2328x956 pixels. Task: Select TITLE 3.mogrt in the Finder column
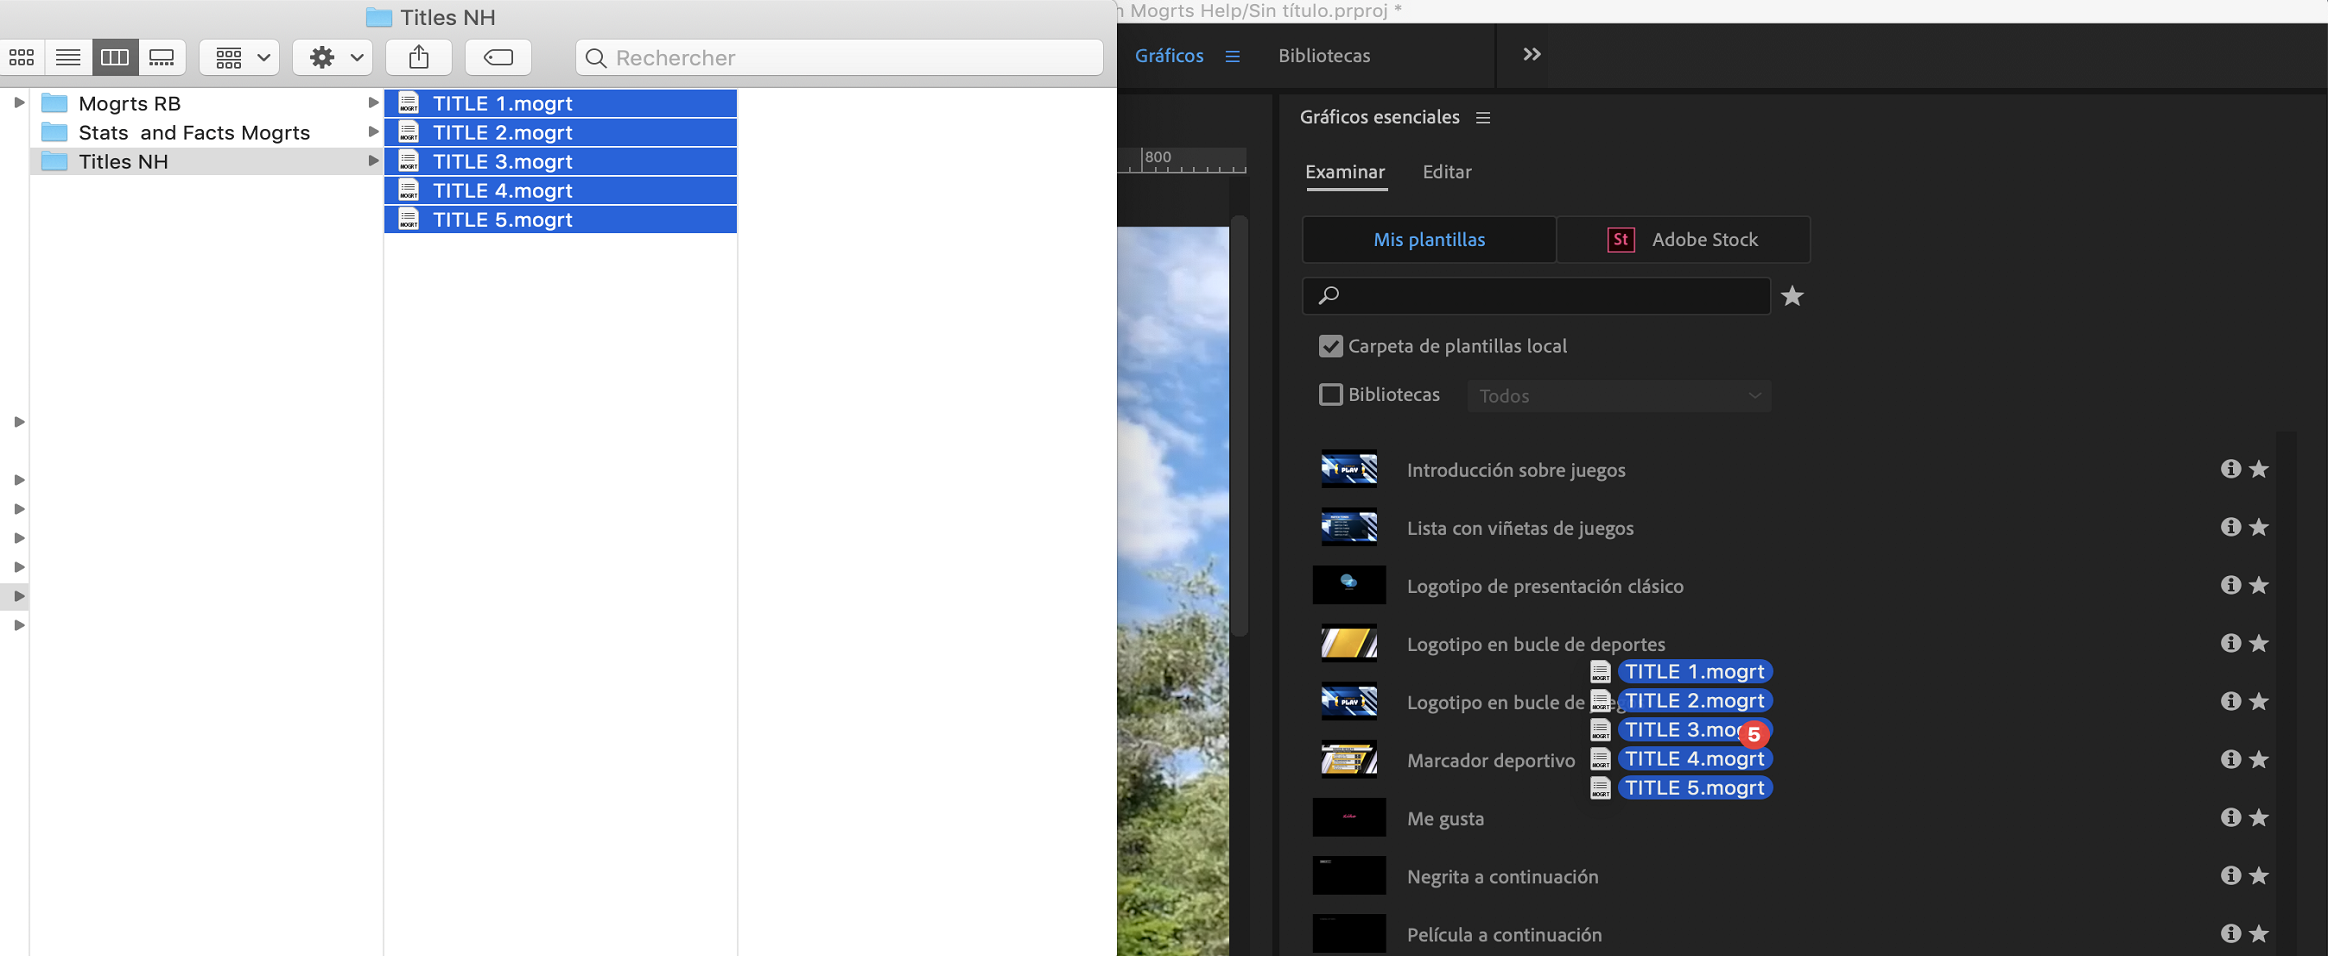(x=561, y=161)
